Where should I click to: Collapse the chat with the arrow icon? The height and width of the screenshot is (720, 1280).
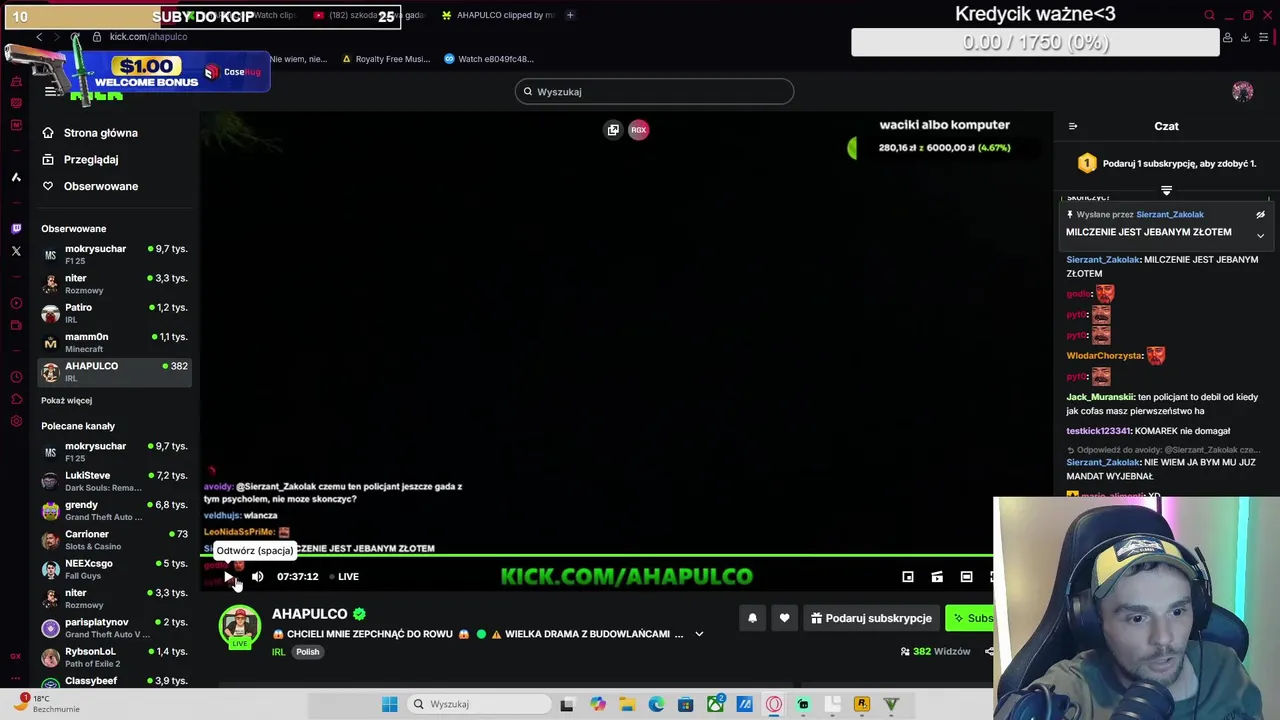click(1073, 127)
